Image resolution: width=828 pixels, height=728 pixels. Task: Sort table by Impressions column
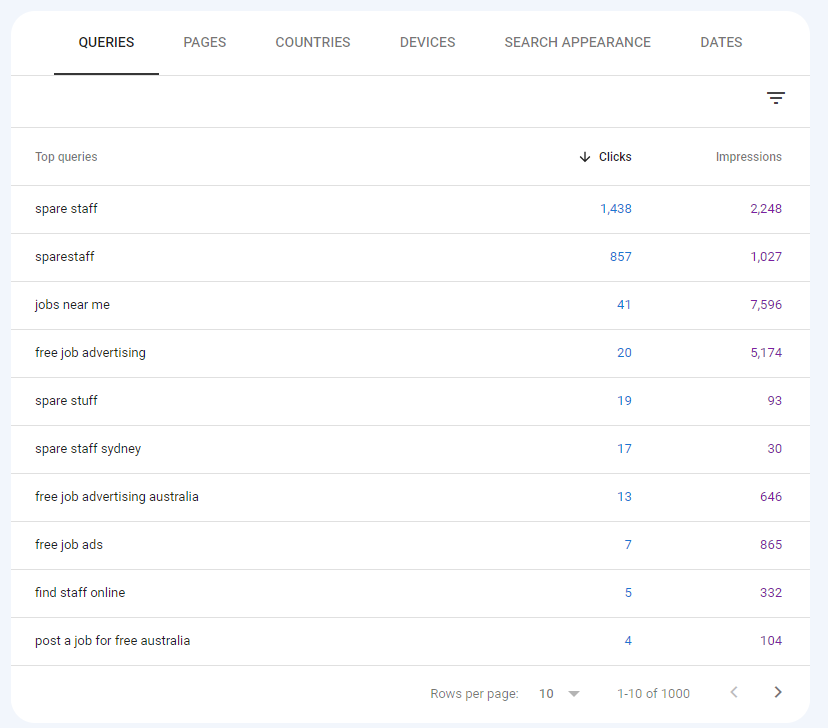pos(748,157)
